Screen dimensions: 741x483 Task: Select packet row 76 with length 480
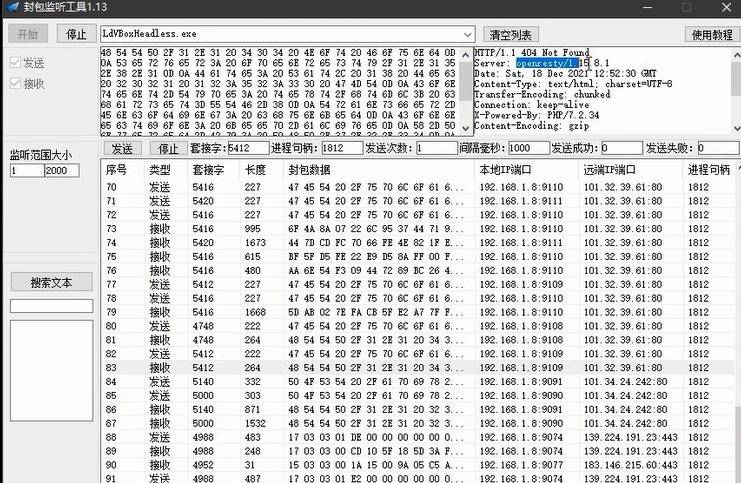(x=418, y=270)
